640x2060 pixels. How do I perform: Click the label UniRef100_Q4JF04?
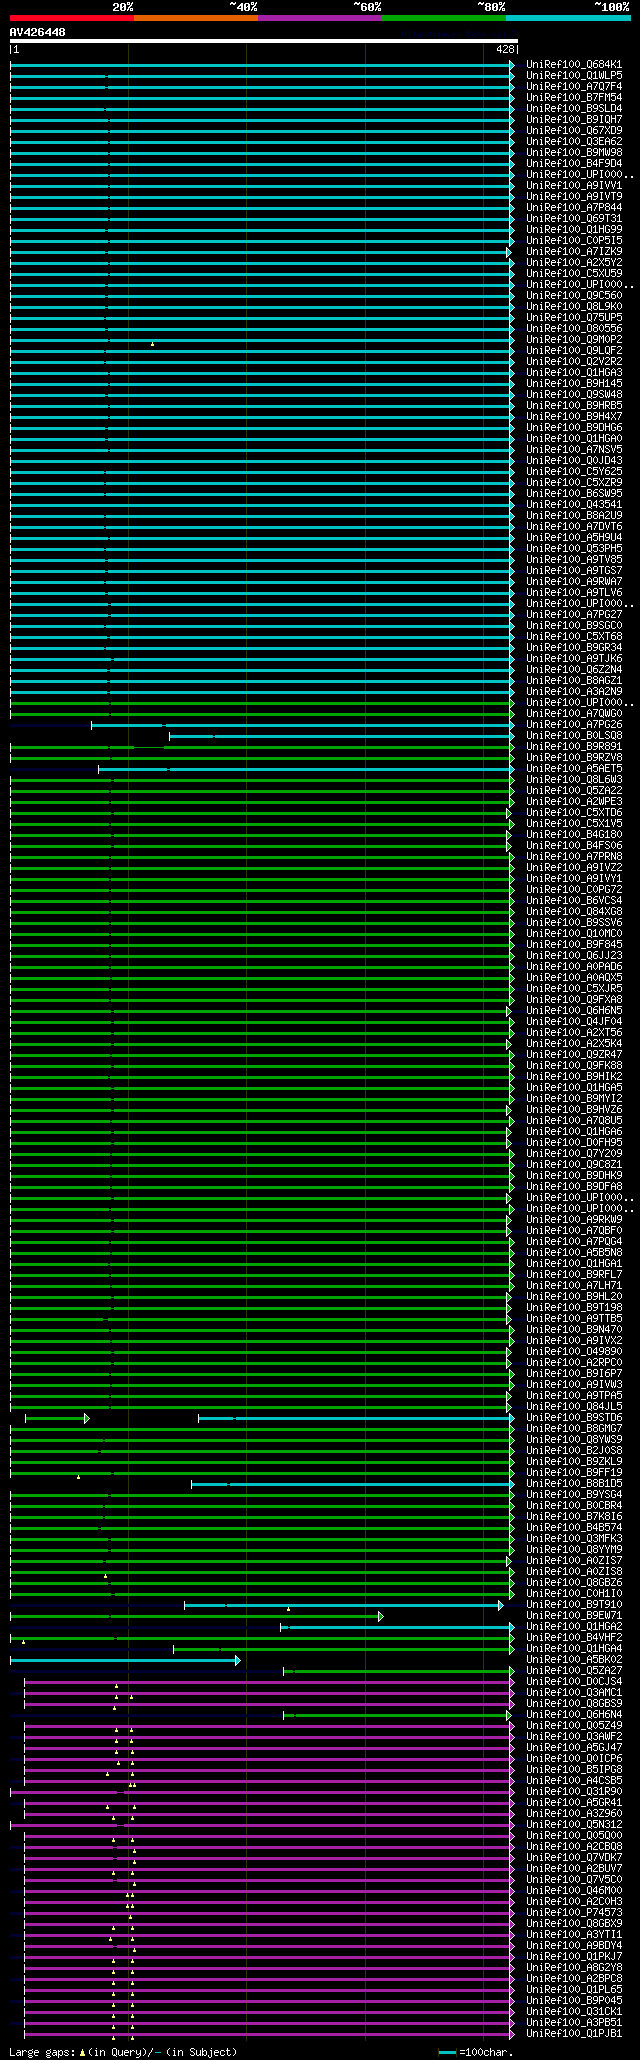pos(574,1021)
